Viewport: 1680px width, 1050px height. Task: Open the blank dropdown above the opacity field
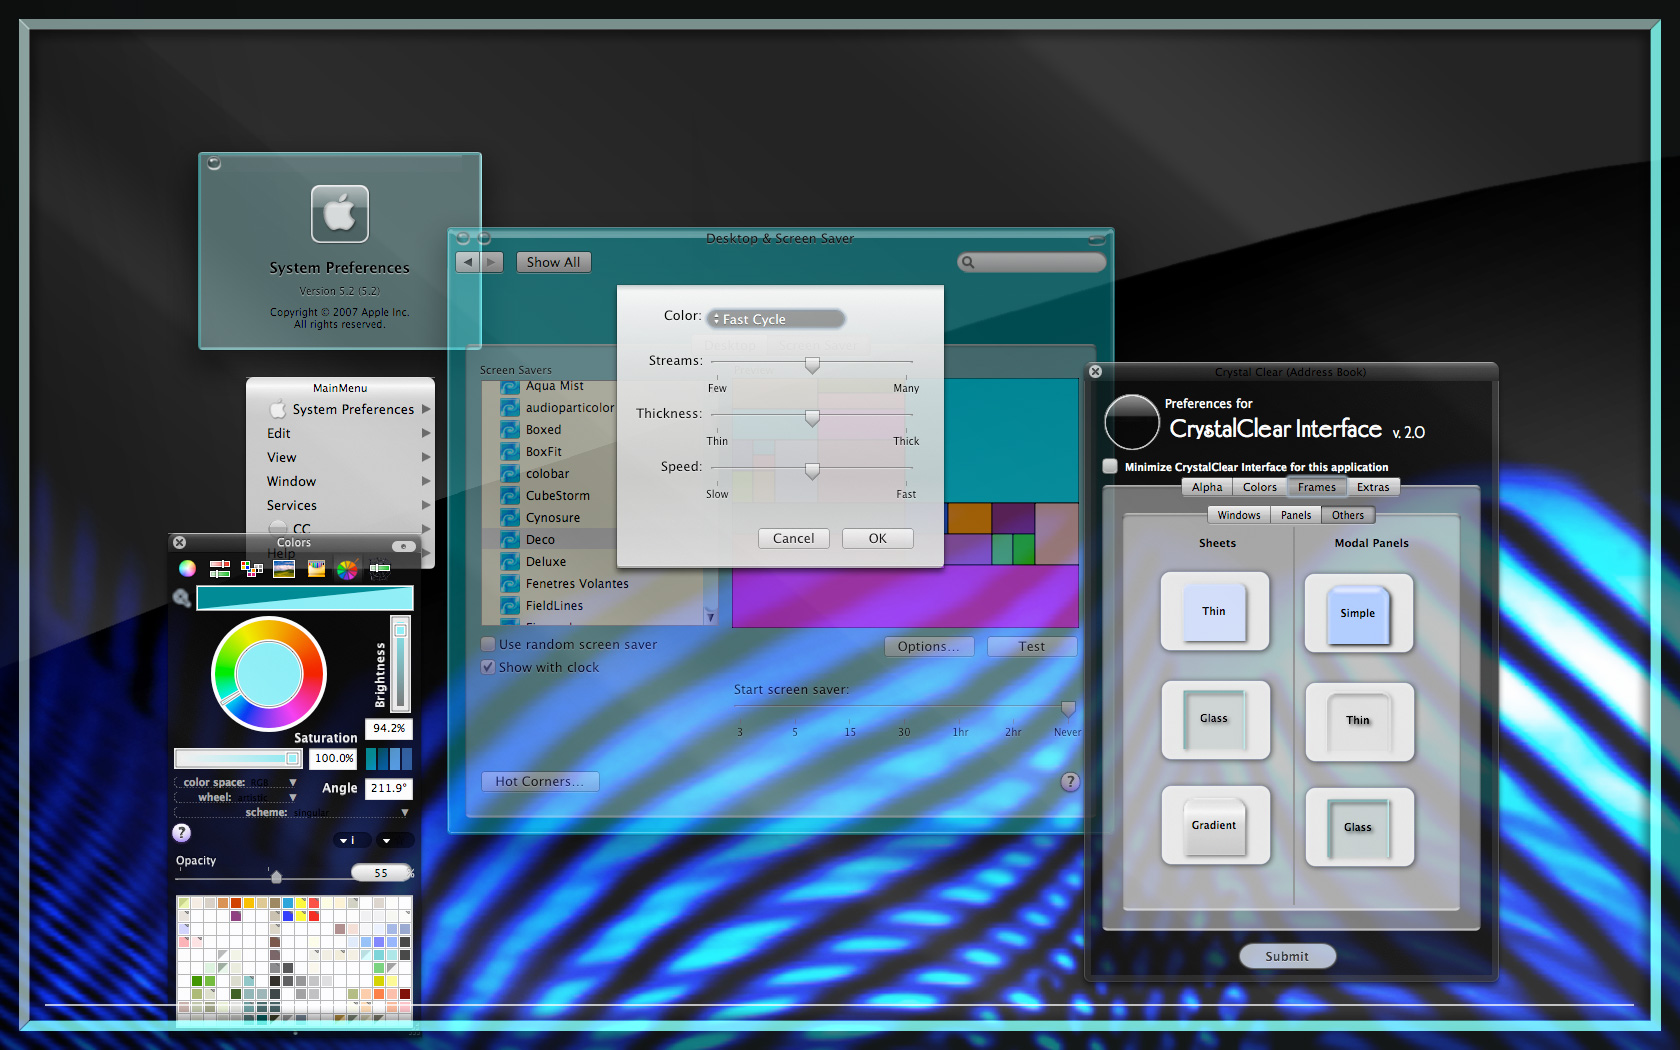pyautogui.click(x=395, y=840)
